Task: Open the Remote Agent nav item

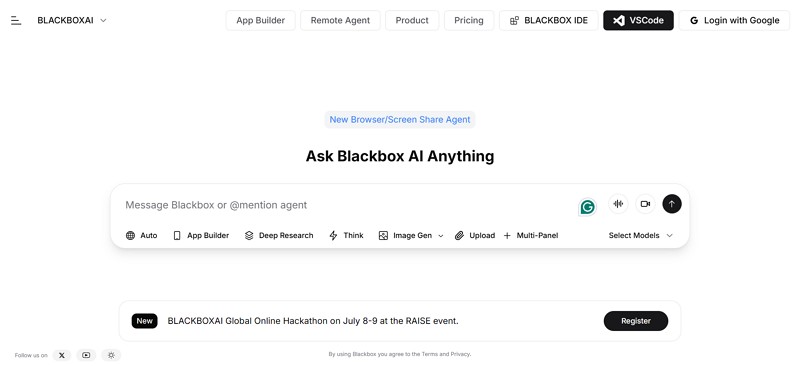Action: (340, 20)
